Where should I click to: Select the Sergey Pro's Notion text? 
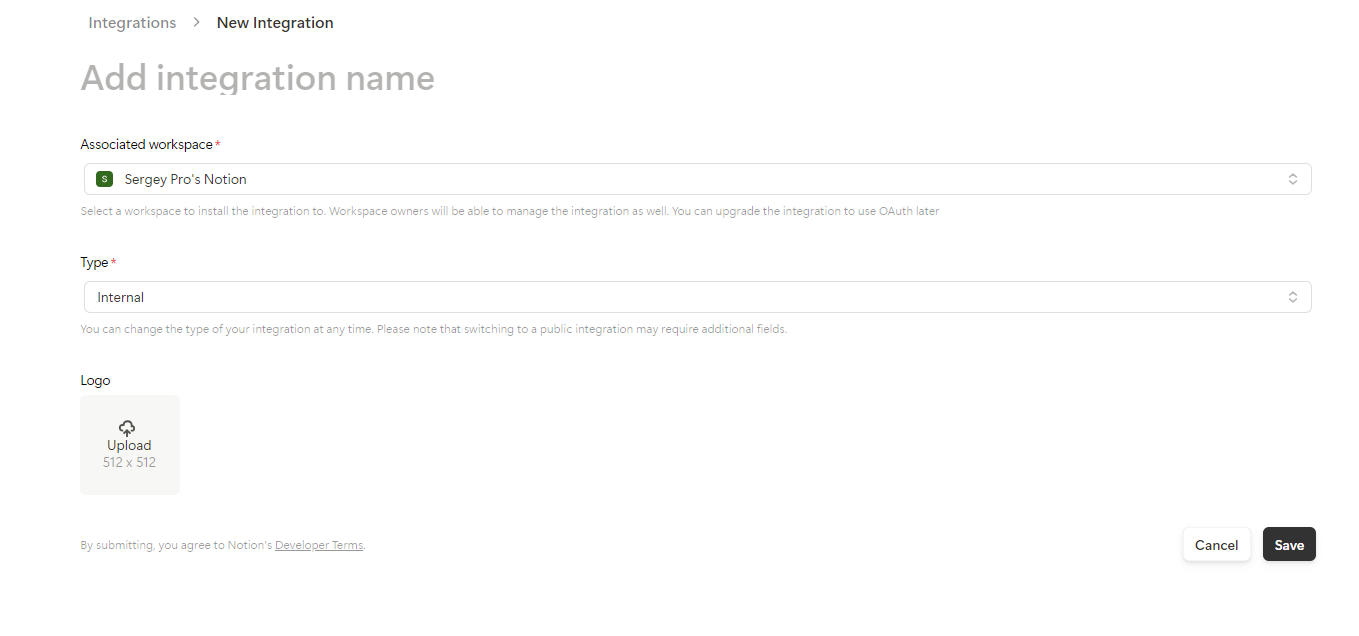(x=185, y=179)
